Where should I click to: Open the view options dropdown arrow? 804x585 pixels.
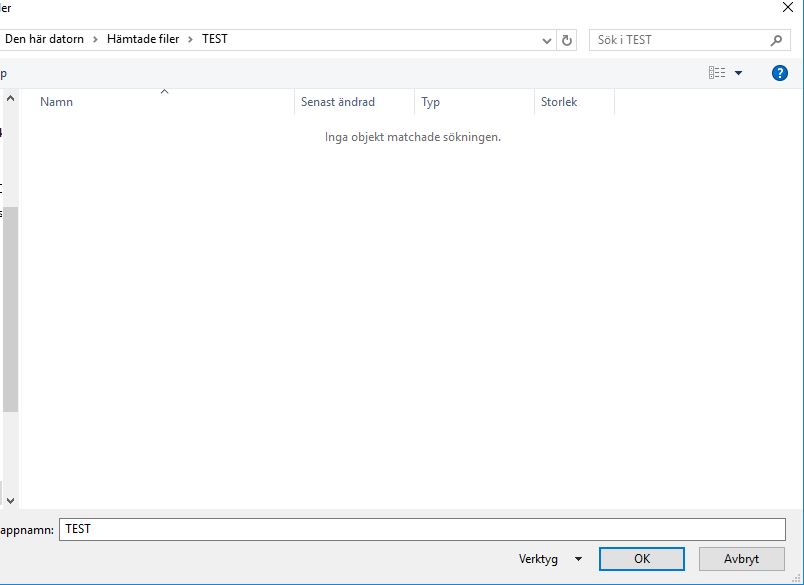(x=738, y=73)
